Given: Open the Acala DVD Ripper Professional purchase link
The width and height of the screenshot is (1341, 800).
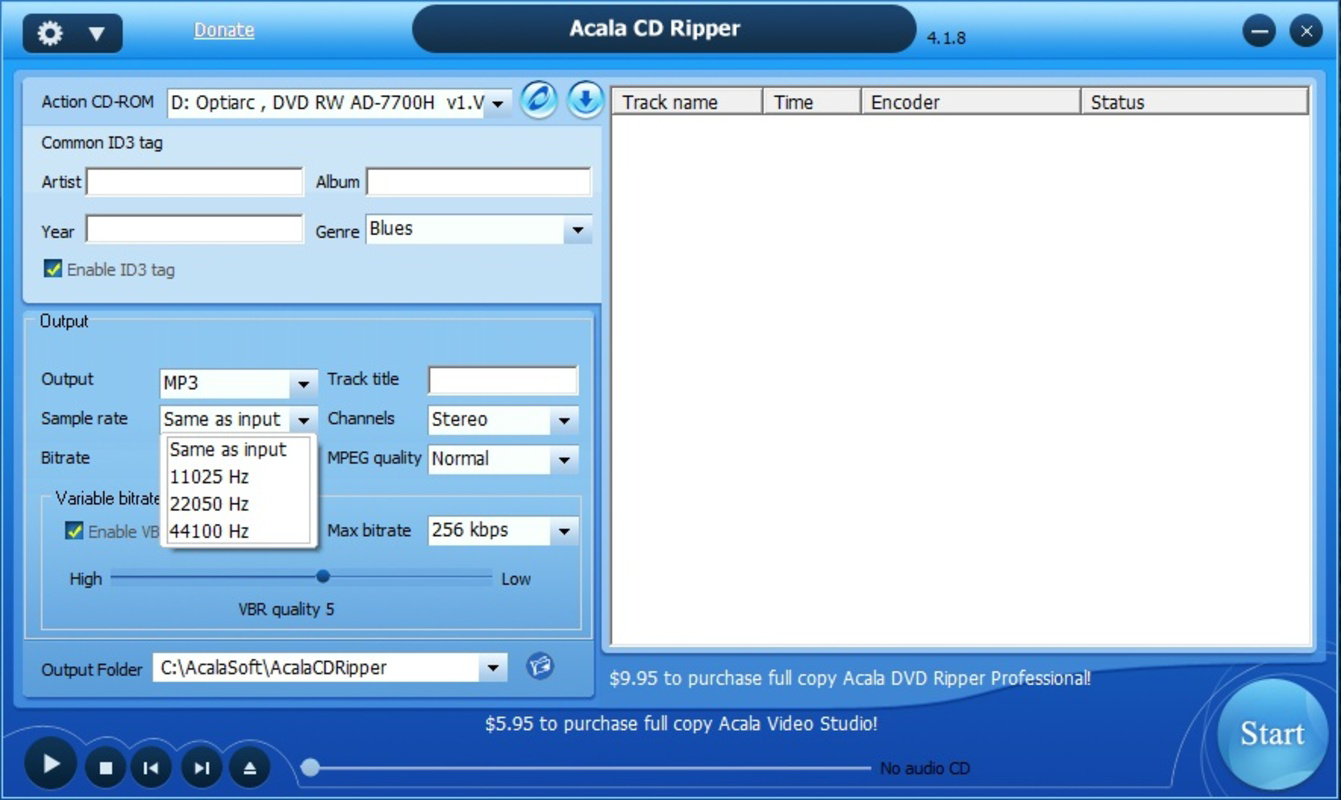Looking at the screenshot, I should click(x=850, y=678).
